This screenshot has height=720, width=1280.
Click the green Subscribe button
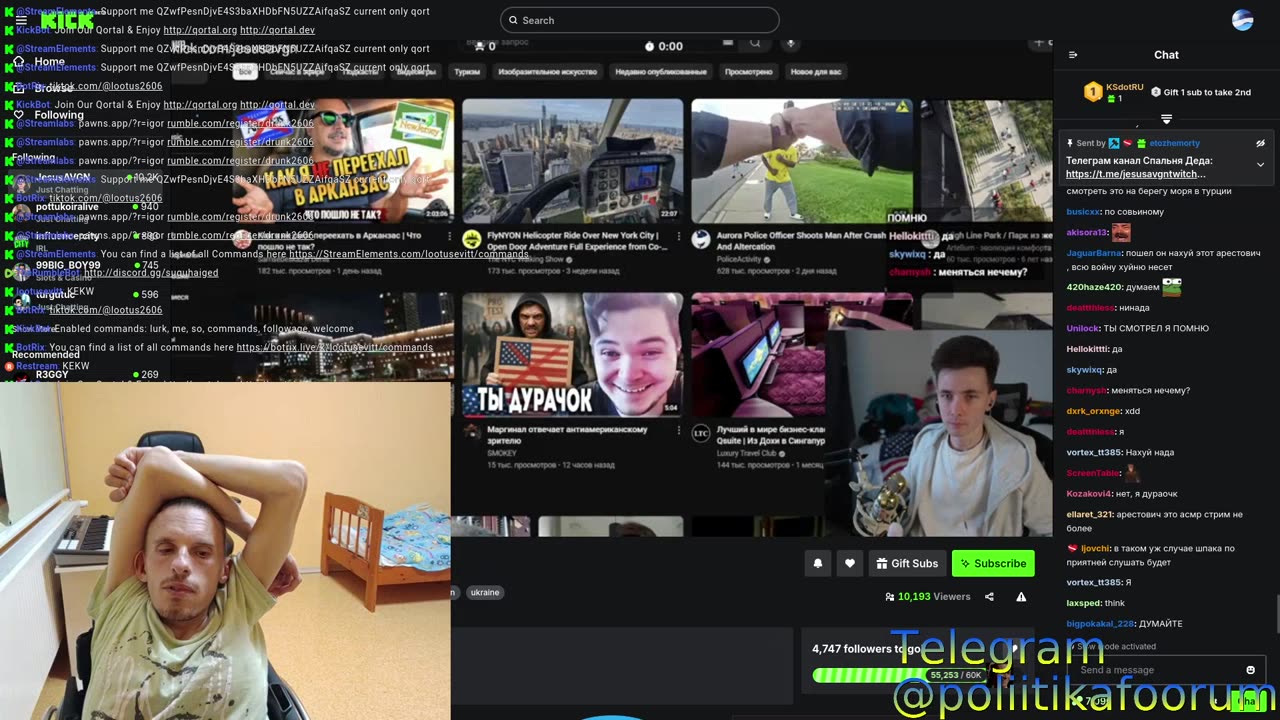point(993,563)
